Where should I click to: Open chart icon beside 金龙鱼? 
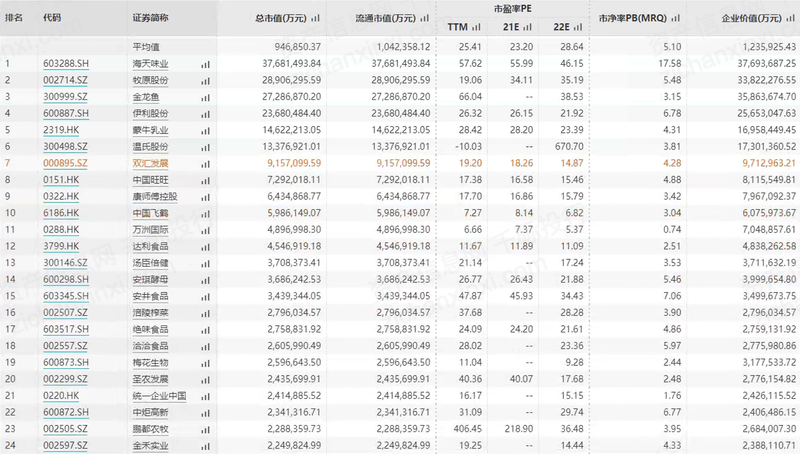tap(205, 98)
